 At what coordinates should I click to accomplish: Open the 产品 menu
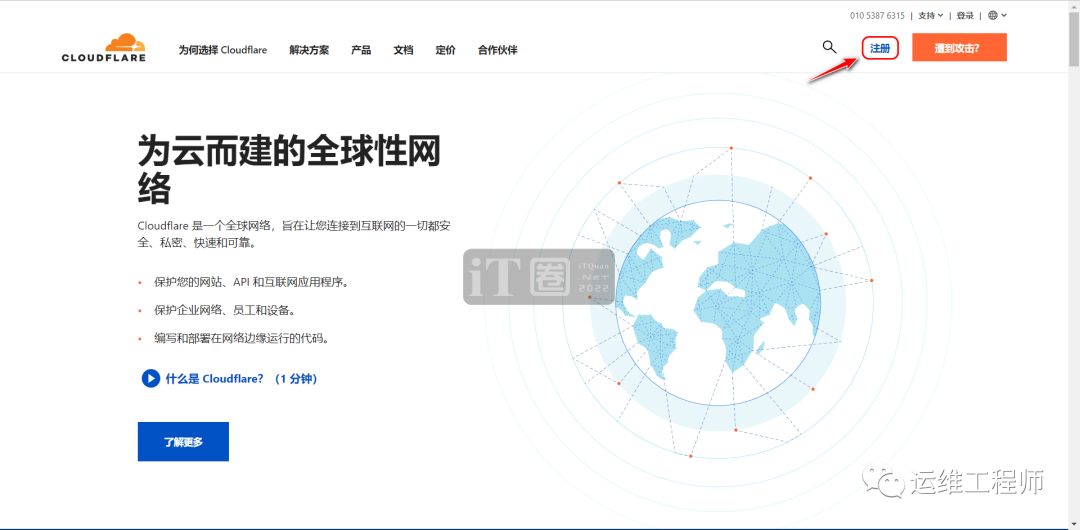361,50
